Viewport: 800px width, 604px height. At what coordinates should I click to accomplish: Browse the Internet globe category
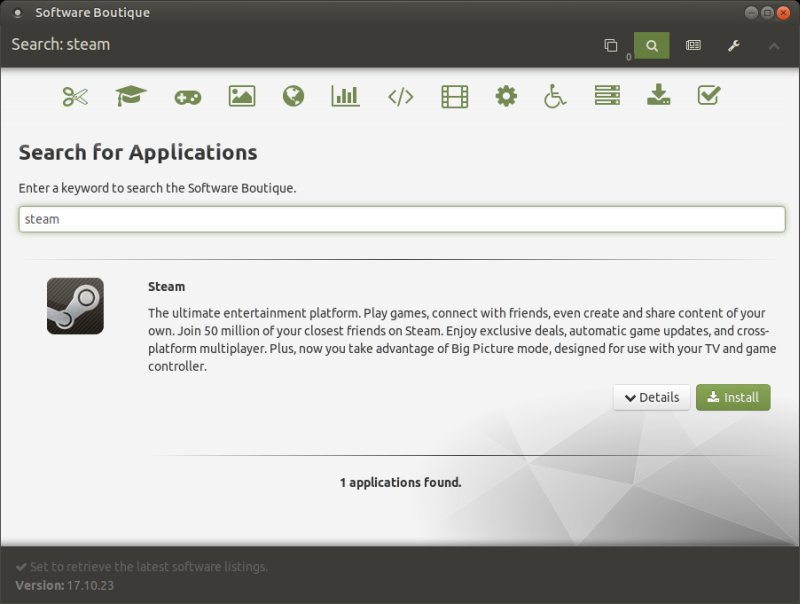point(293,96)
